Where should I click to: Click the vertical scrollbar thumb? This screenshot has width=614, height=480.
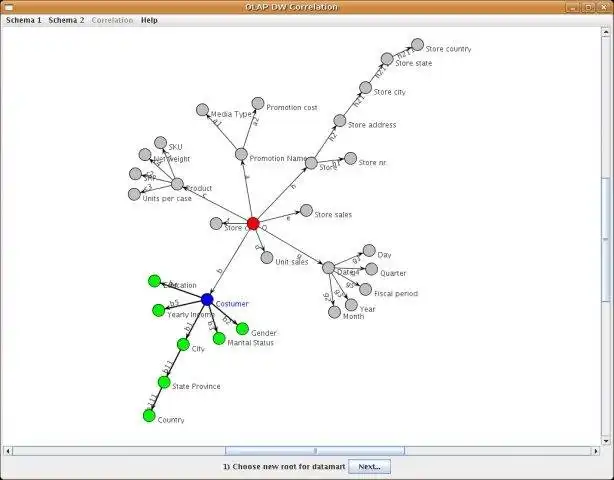(605, 239)
